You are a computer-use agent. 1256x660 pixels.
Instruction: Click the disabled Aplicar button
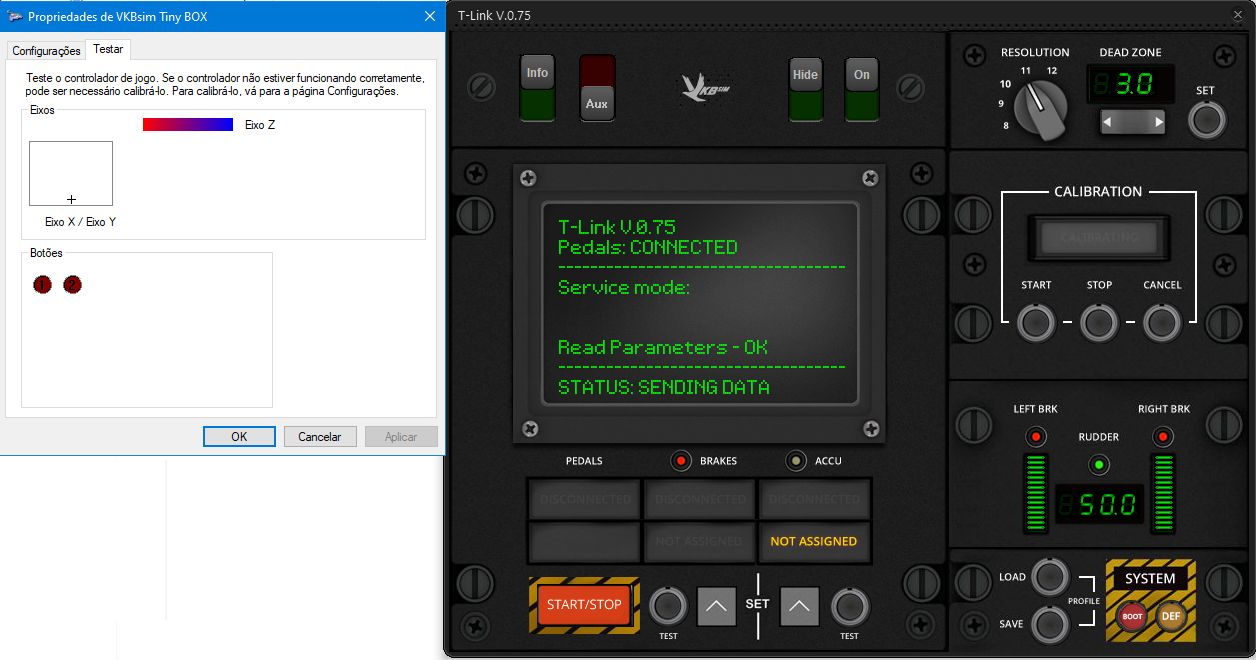click(401, 437)
